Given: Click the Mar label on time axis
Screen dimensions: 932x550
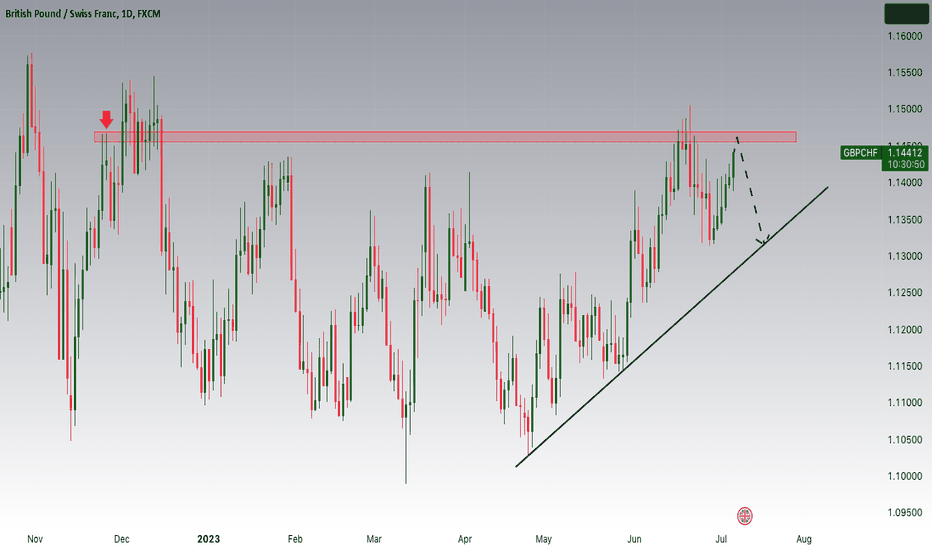Looking at the screenshot, I should coord(374,539).
